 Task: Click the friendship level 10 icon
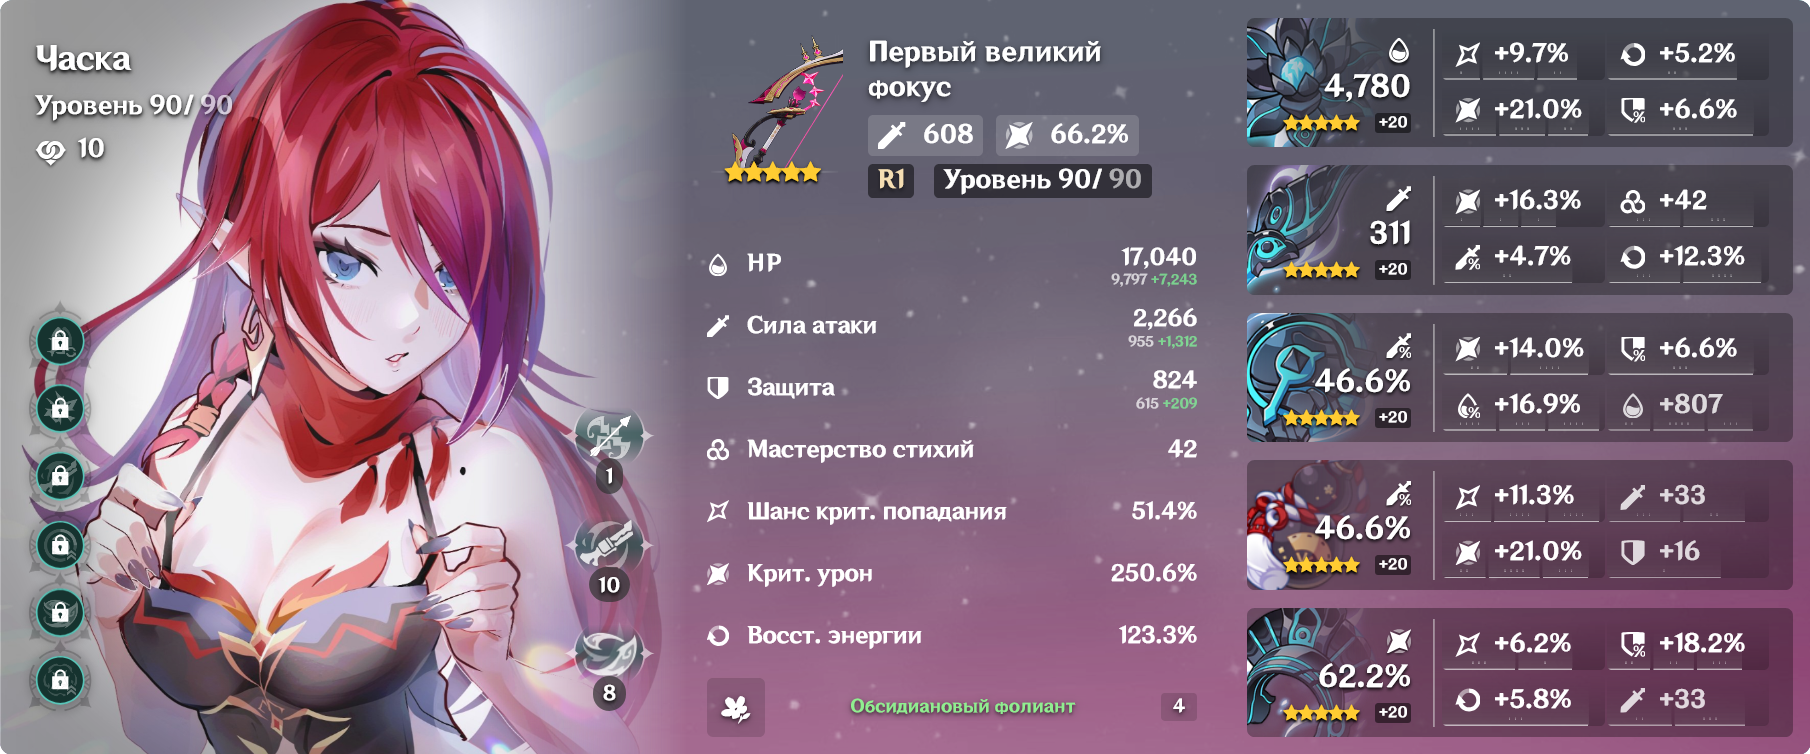click(x=51, y=150)
